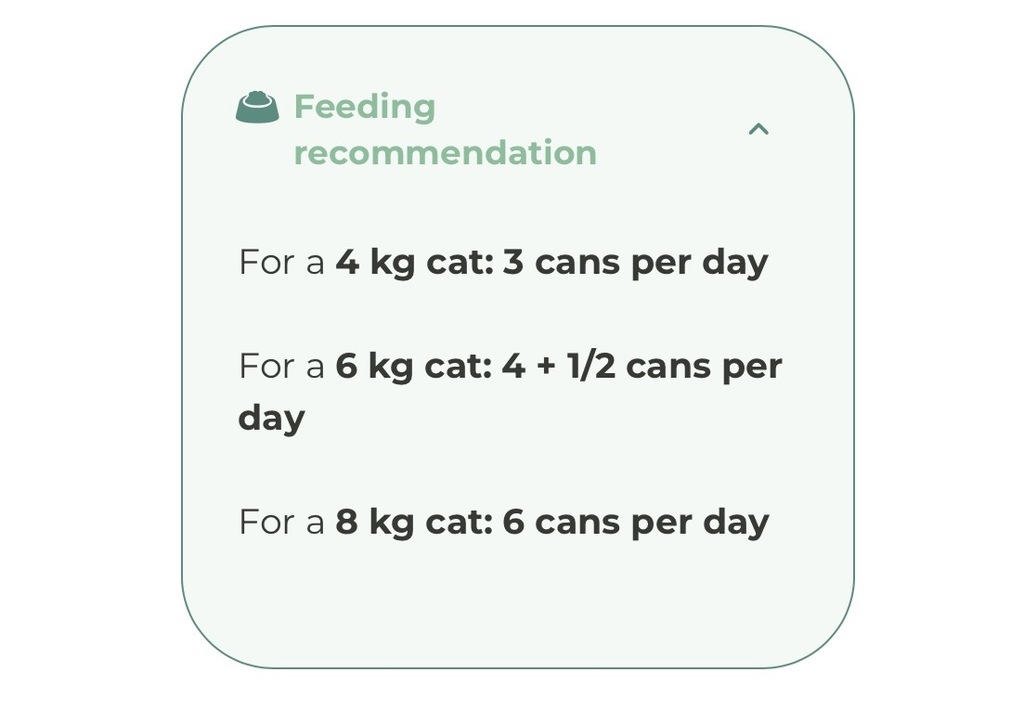Click the number 6 before "cans per day"
1024x711 pixels.
pos(513,522)
